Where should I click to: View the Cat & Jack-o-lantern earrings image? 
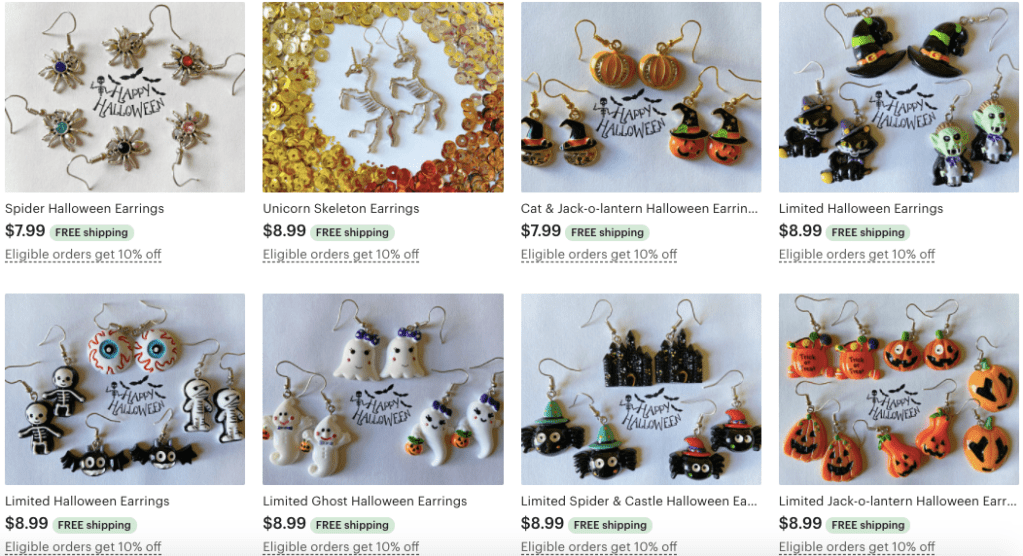pos(641,97)
